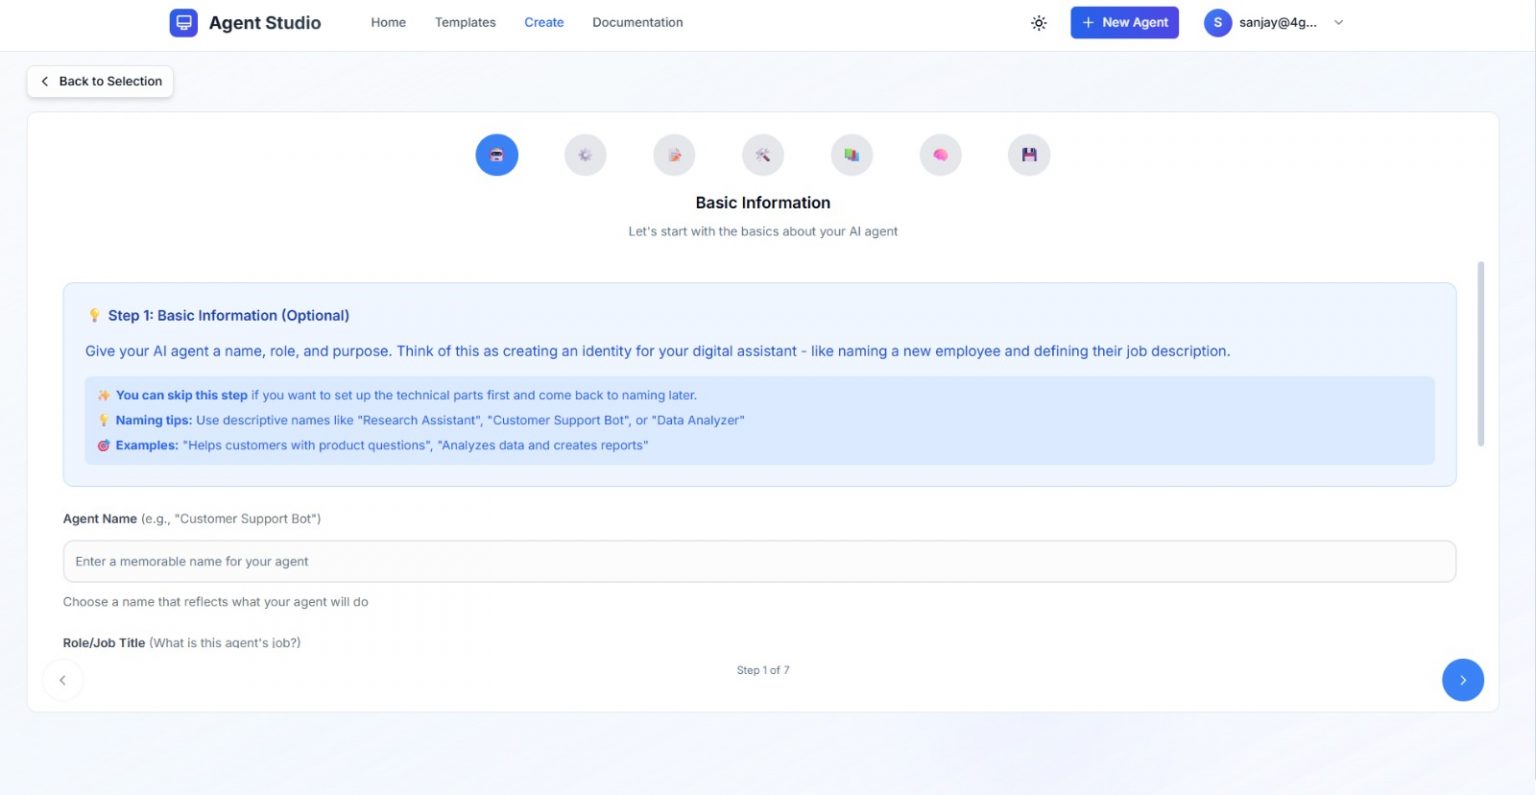
Task: Open the gear configuration step icon
Action: 585,154
